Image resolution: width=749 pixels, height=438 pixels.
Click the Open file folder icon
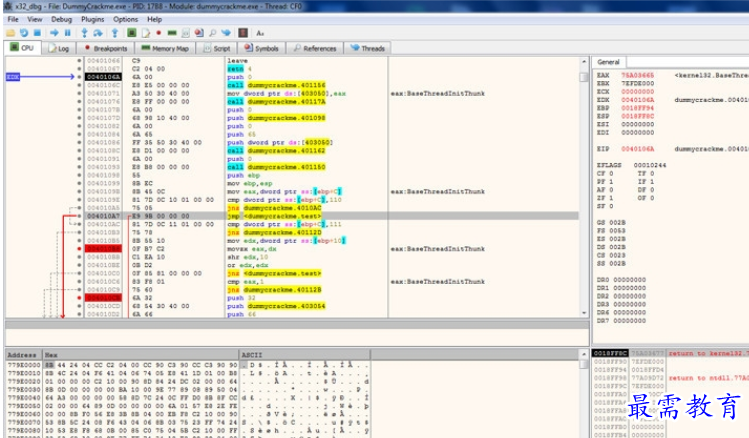point(10,33)
